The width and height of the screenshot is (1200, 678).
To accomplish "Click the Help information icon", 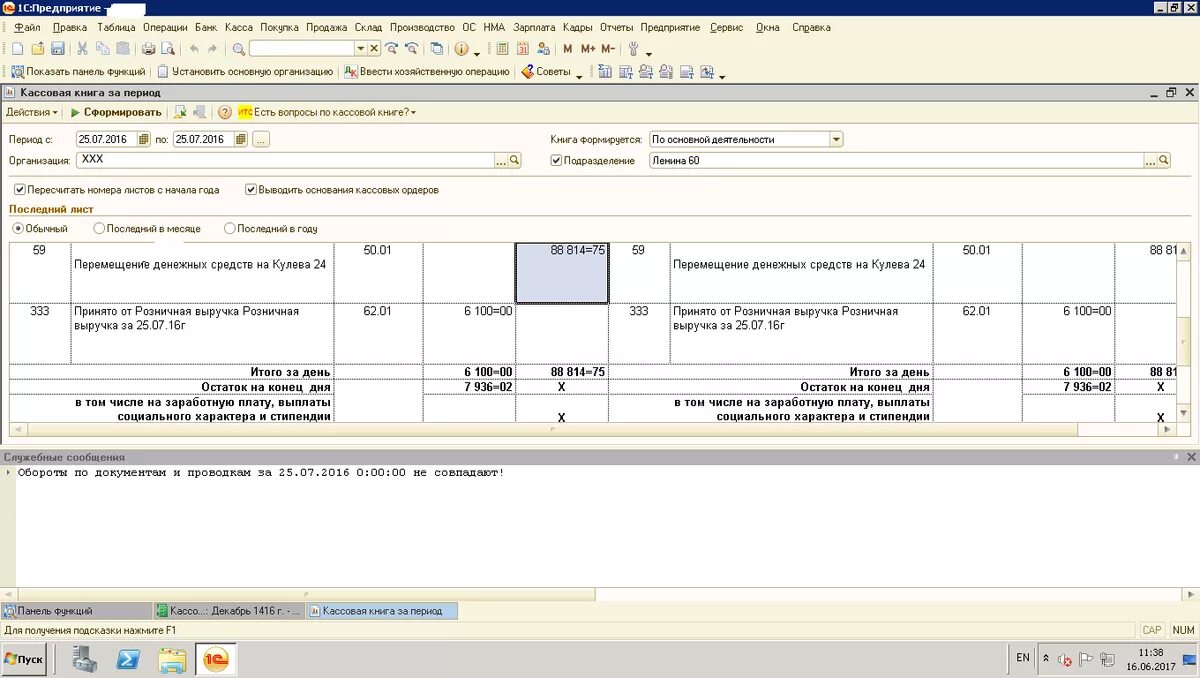I will [461, 48].
